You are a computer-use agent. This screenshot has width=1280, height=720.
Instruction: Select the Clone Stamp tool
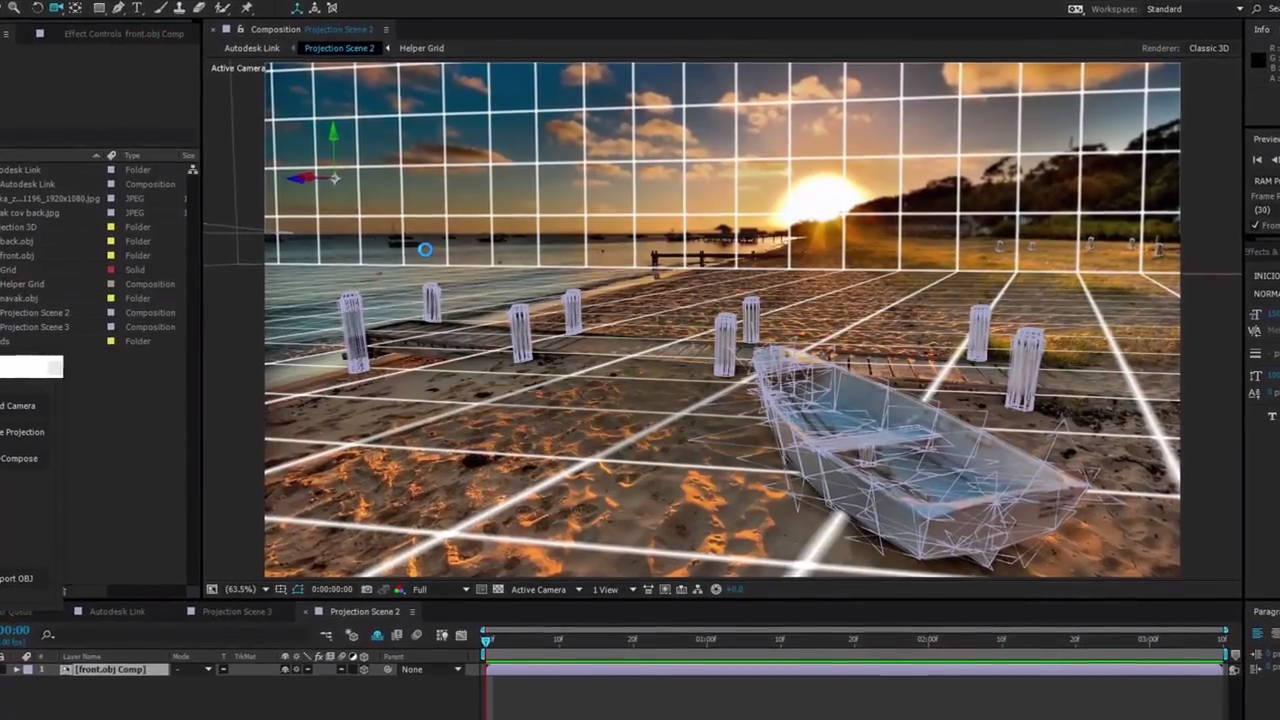point(179,7)
